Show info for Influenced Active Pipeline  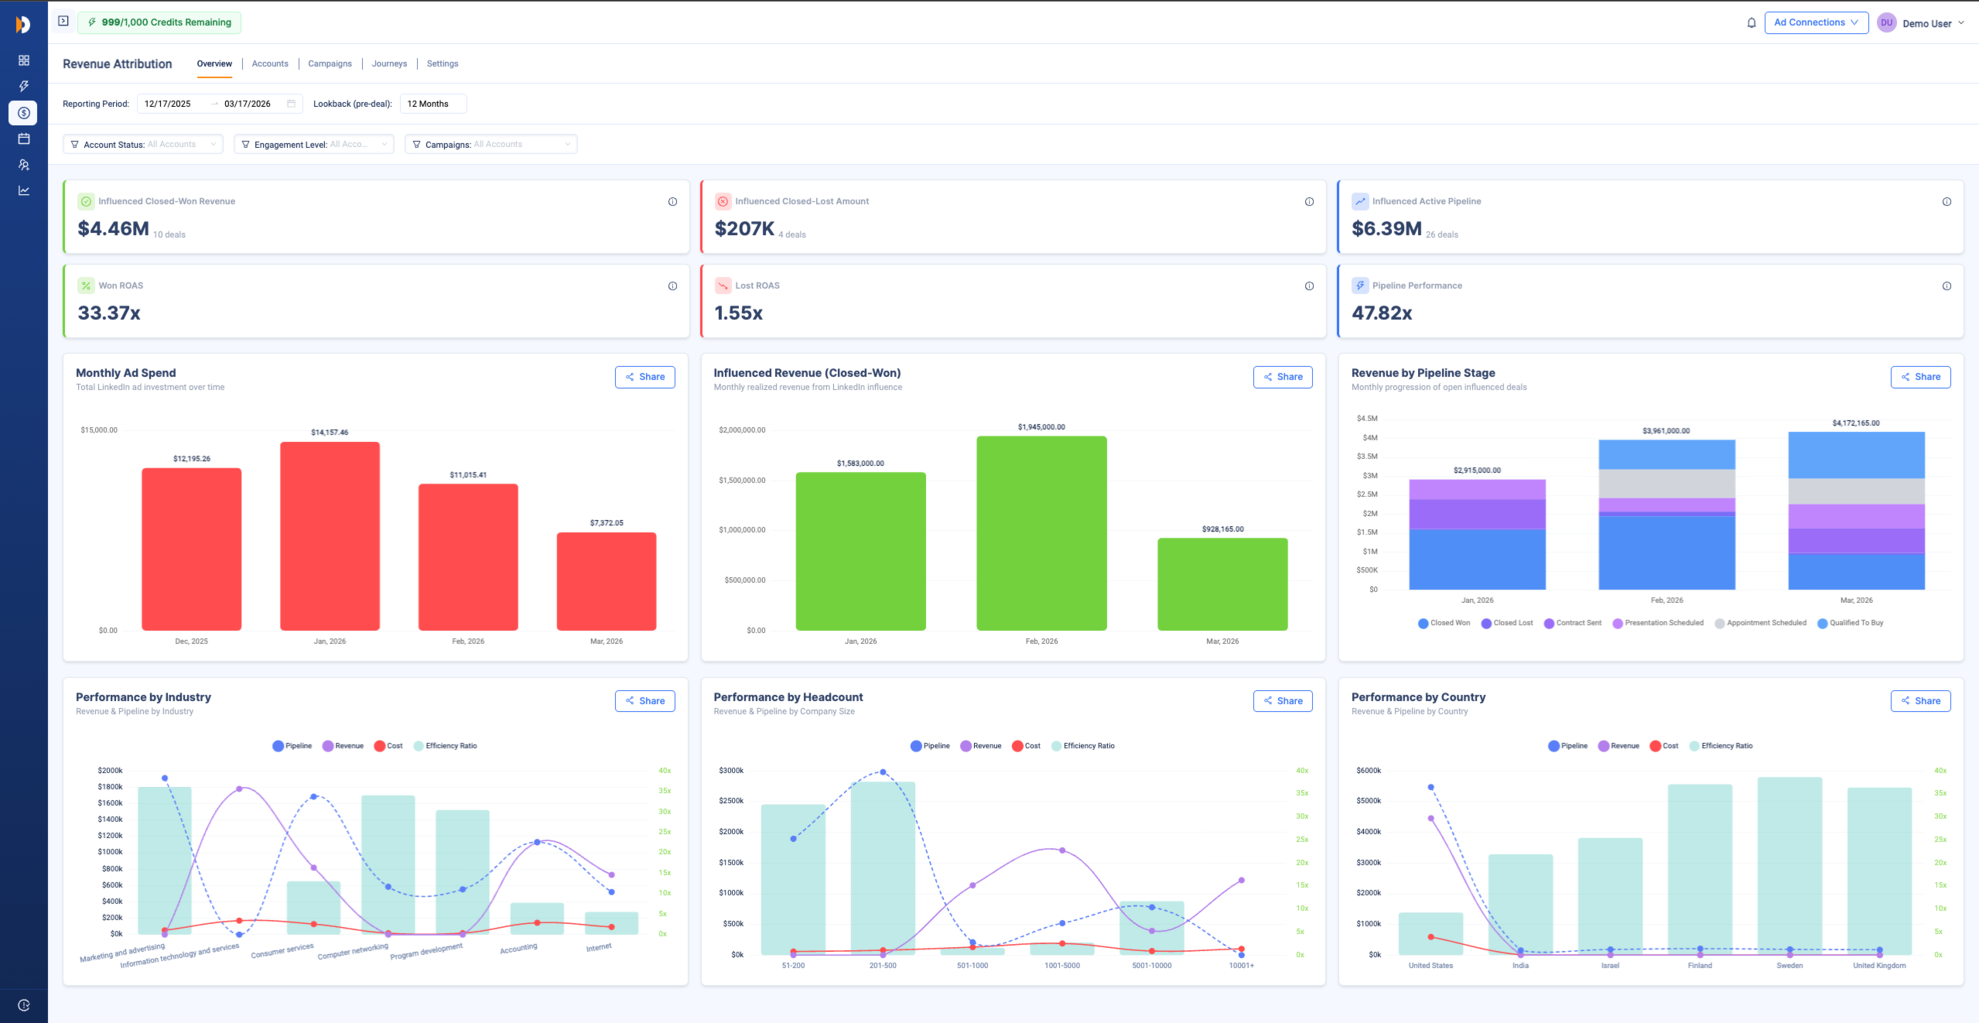[x=1946, y=202]
